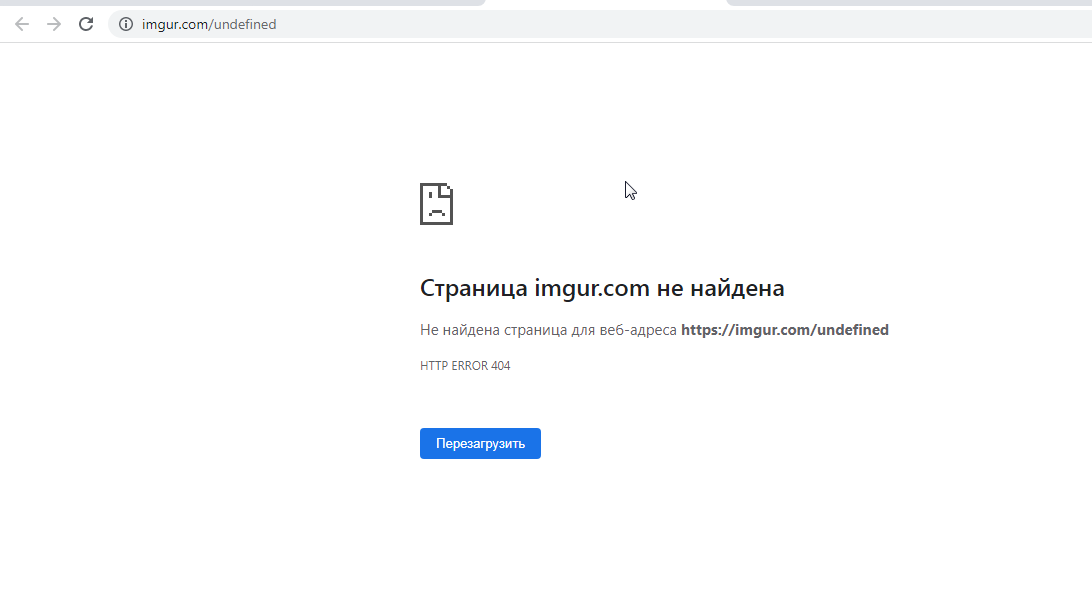Viewport: 1092px width, 598px height.
Task: Click the forward navigation arrow
Action: [x=53, y=24]
